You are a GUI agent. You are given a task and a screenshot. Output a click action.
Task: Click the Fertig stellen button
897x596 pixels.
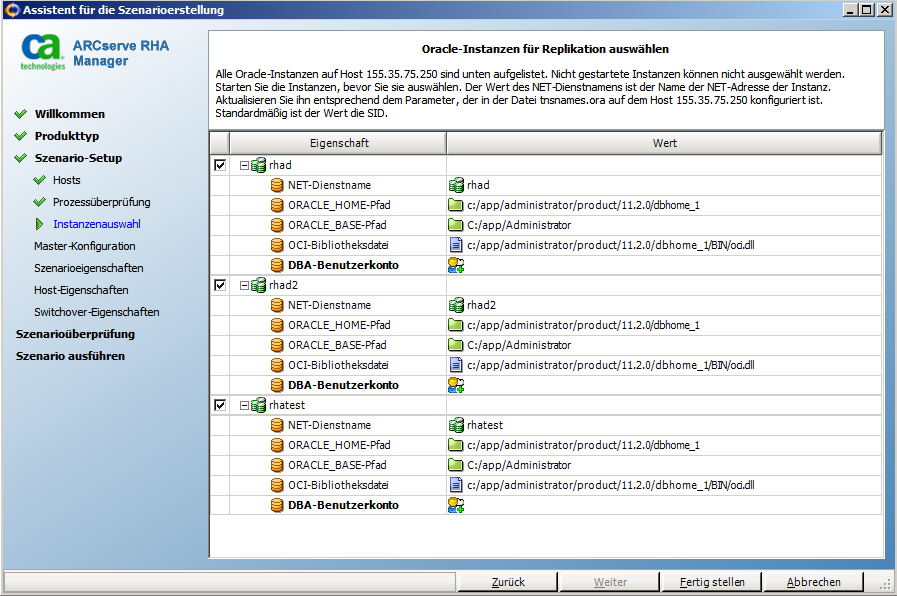coord(712,582)
